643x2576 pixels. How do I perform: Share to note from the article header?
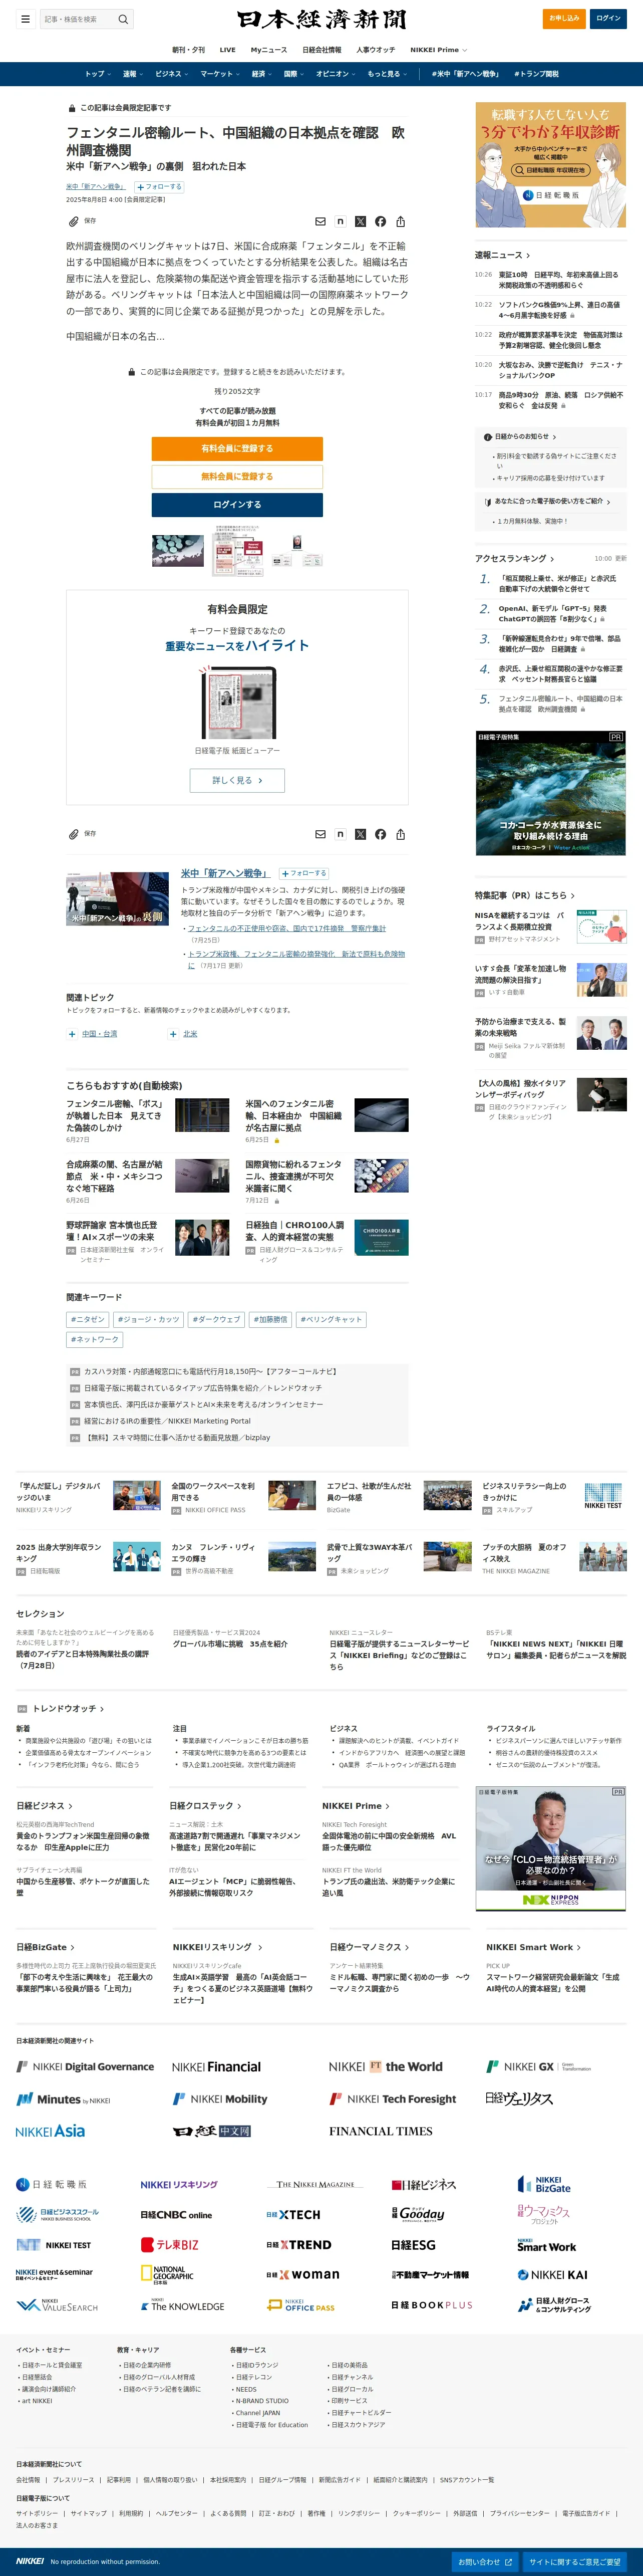(x=340, y=222)
